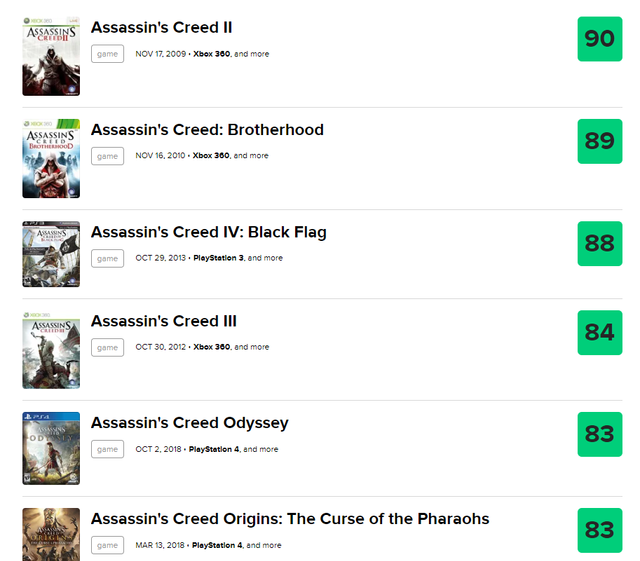Screen dimensions: 640x561
Task: Open the Assassin's Creed III cover thumbnail
Action: pos(51,350)
